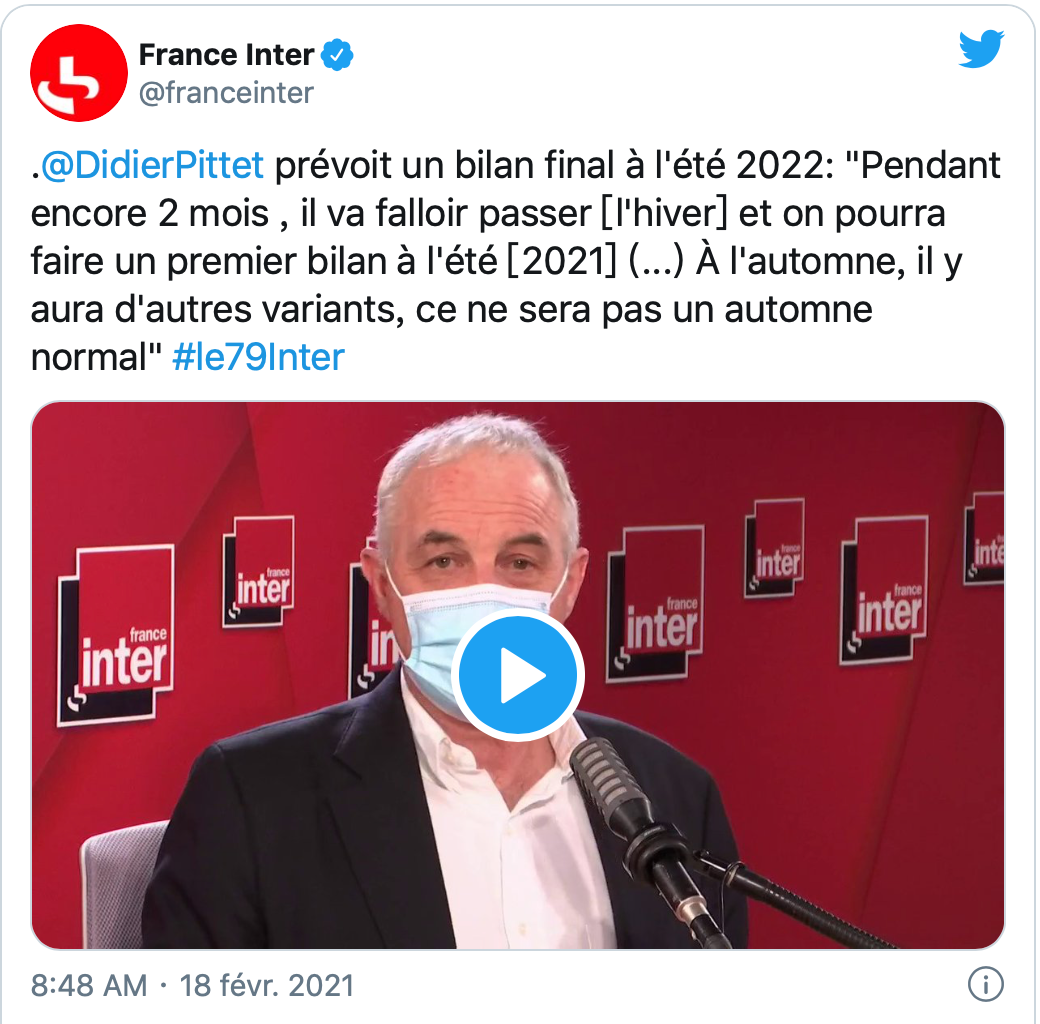Open the @DidierPittet mention
Viewport: 1040px width, 1024px height.
(153, 165)
